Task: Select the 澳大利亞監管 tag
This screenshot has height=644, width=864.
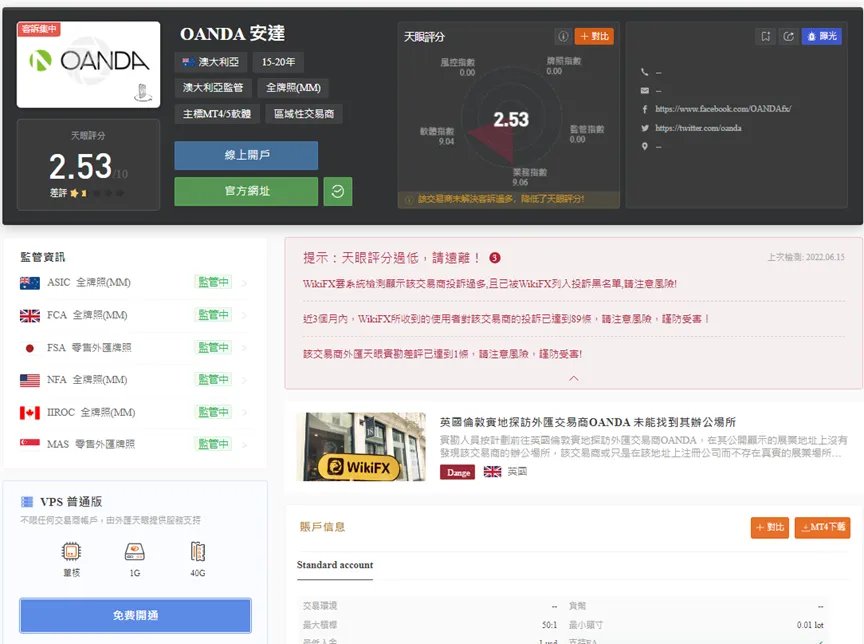Action: click(213, 88)
